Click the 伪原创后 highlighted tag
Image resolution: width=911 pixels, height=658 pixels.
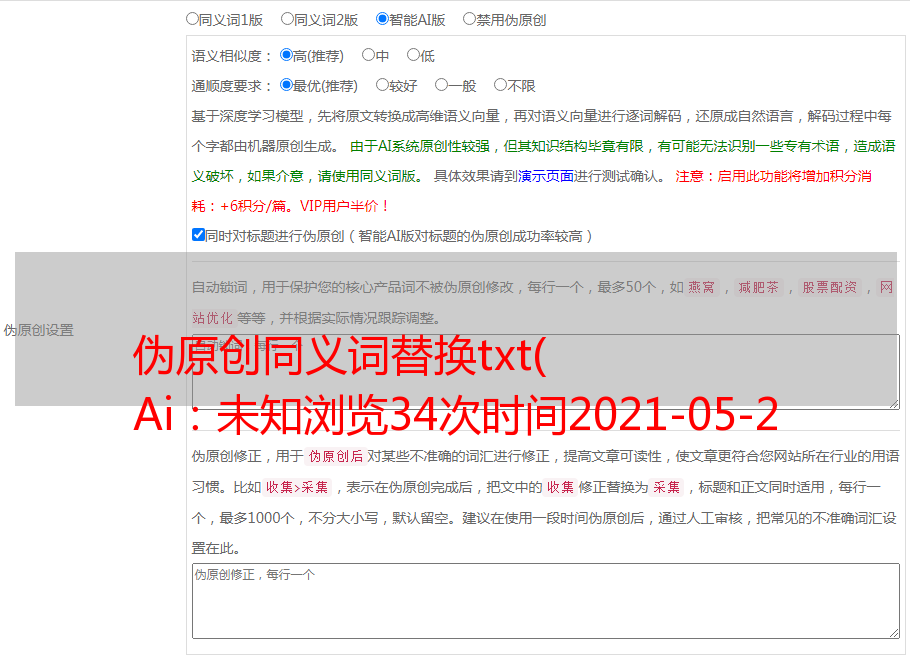(336, 456)
